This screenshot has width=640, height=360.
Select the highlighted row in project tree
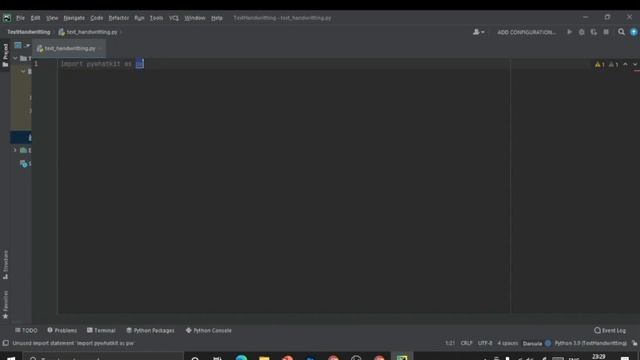(x=21, y=137)
